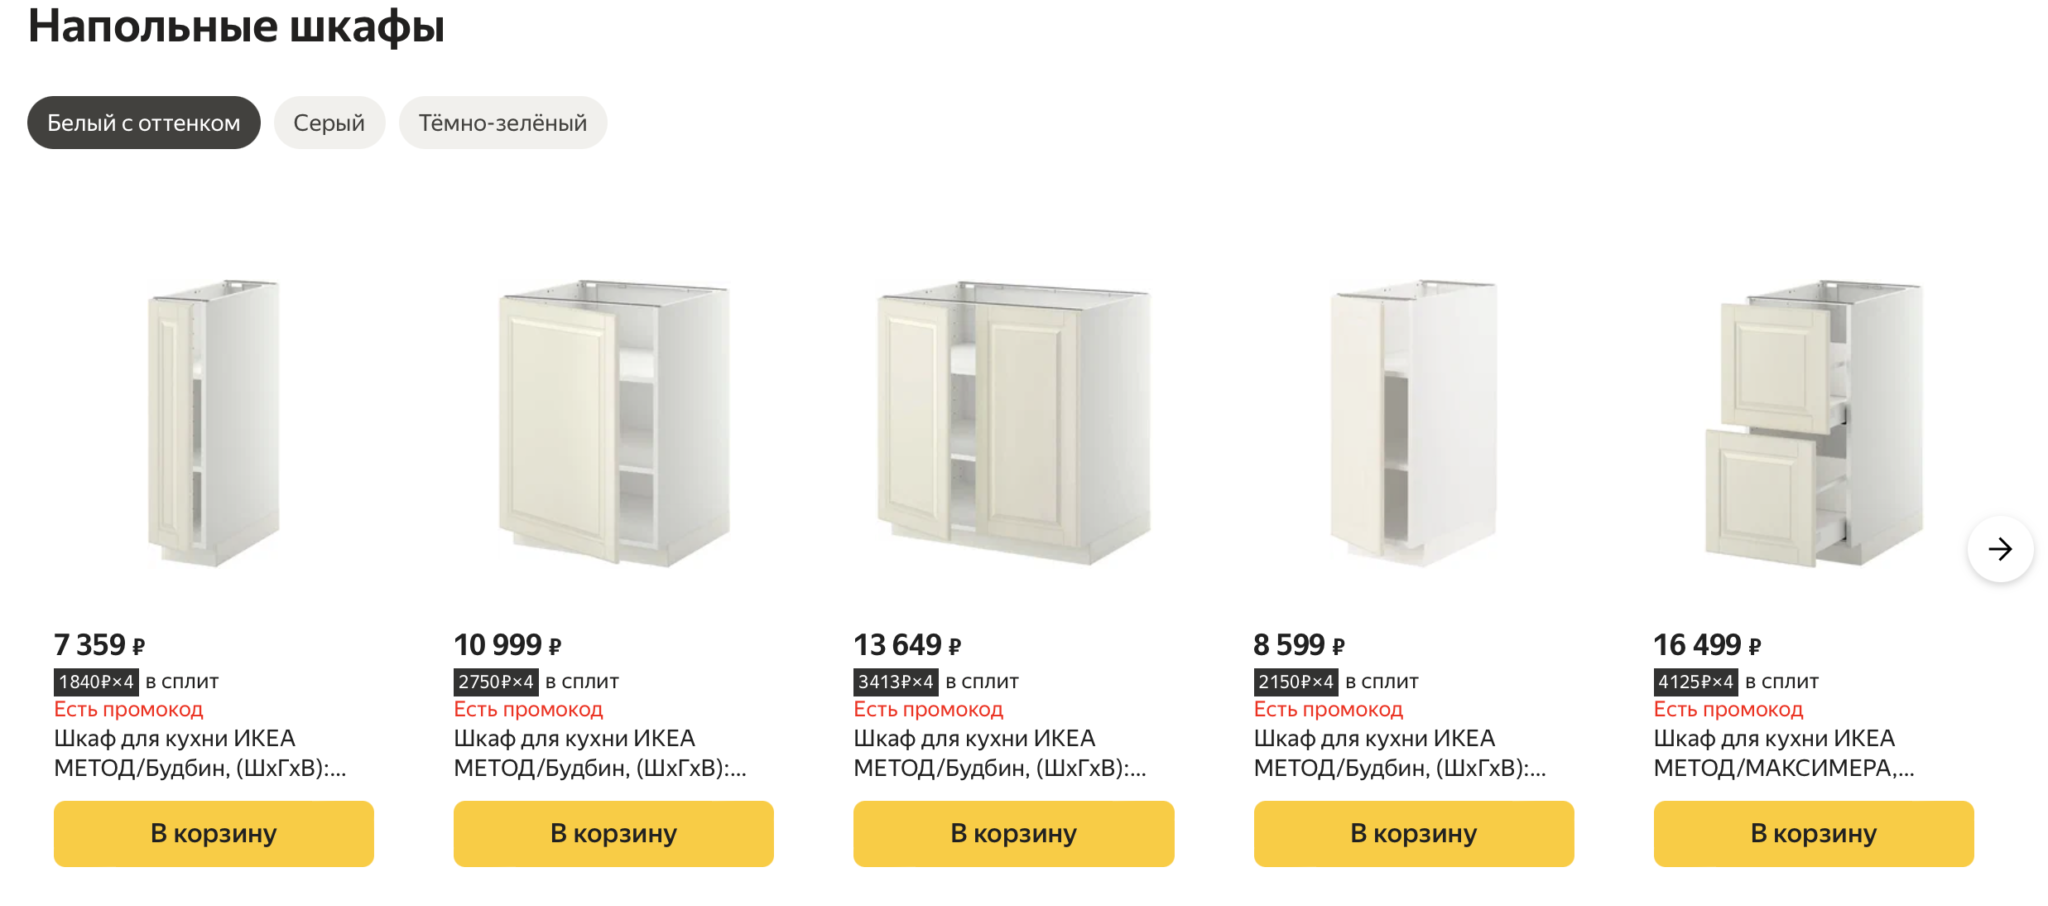2048x906 pixels.
Task: Add the 8 599 ₽ cabinet to cart
Action: [x=1413, y=833]
